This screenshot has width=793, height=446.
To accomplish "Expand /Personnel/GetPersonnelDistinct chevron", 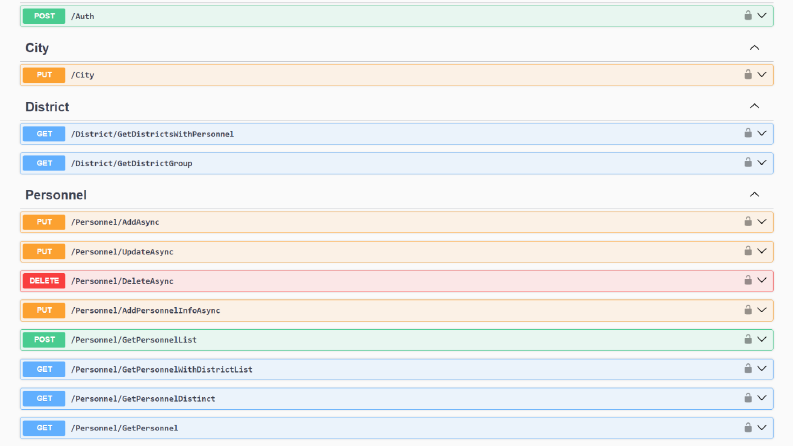I will point(762,398).
